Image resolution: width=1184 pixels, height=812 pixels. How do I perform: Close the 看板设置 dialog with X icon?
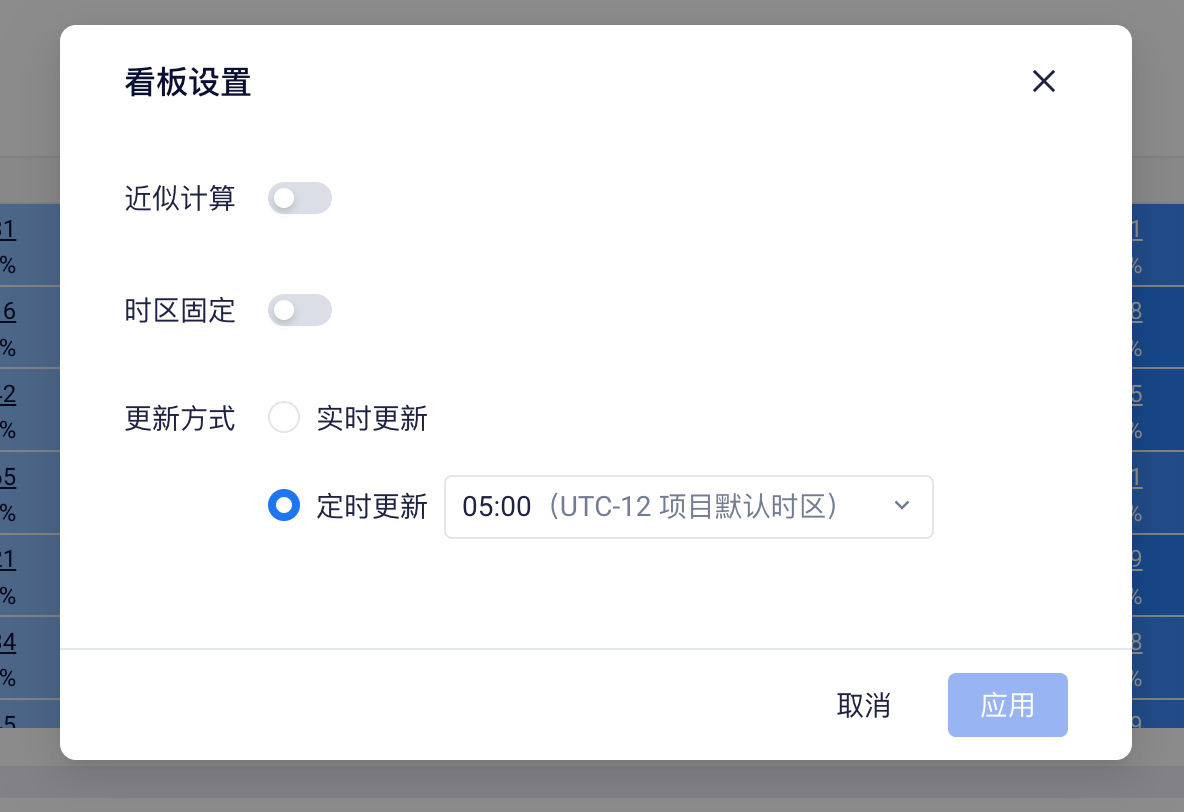tap(1044, 82)
